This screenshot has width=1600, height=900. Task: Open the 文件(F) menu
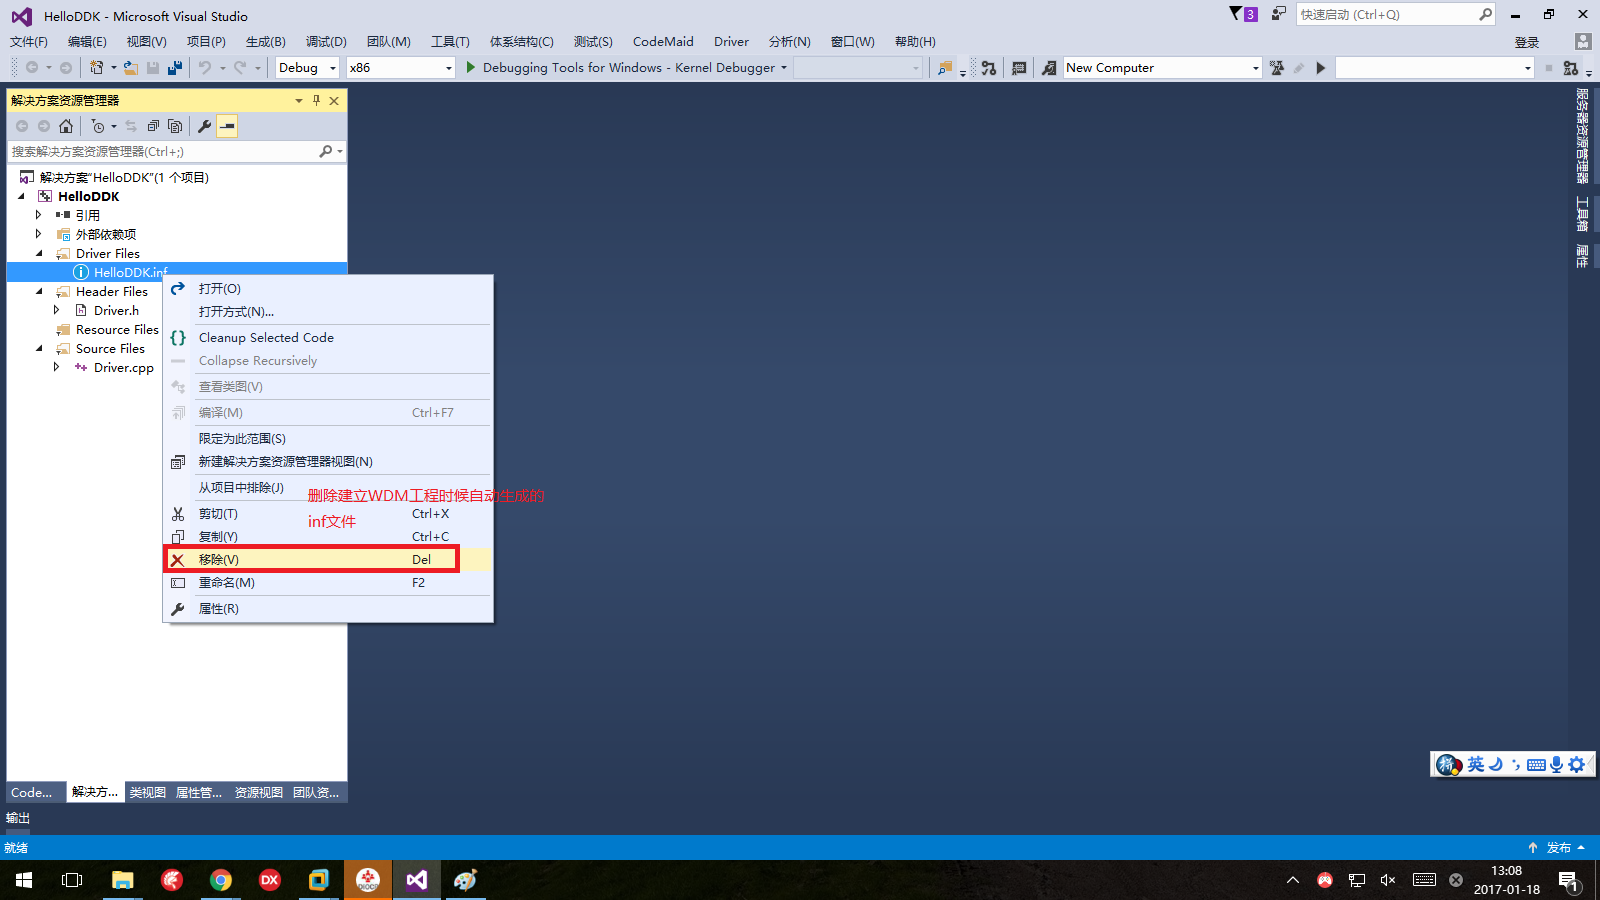(x=29, y=42)
